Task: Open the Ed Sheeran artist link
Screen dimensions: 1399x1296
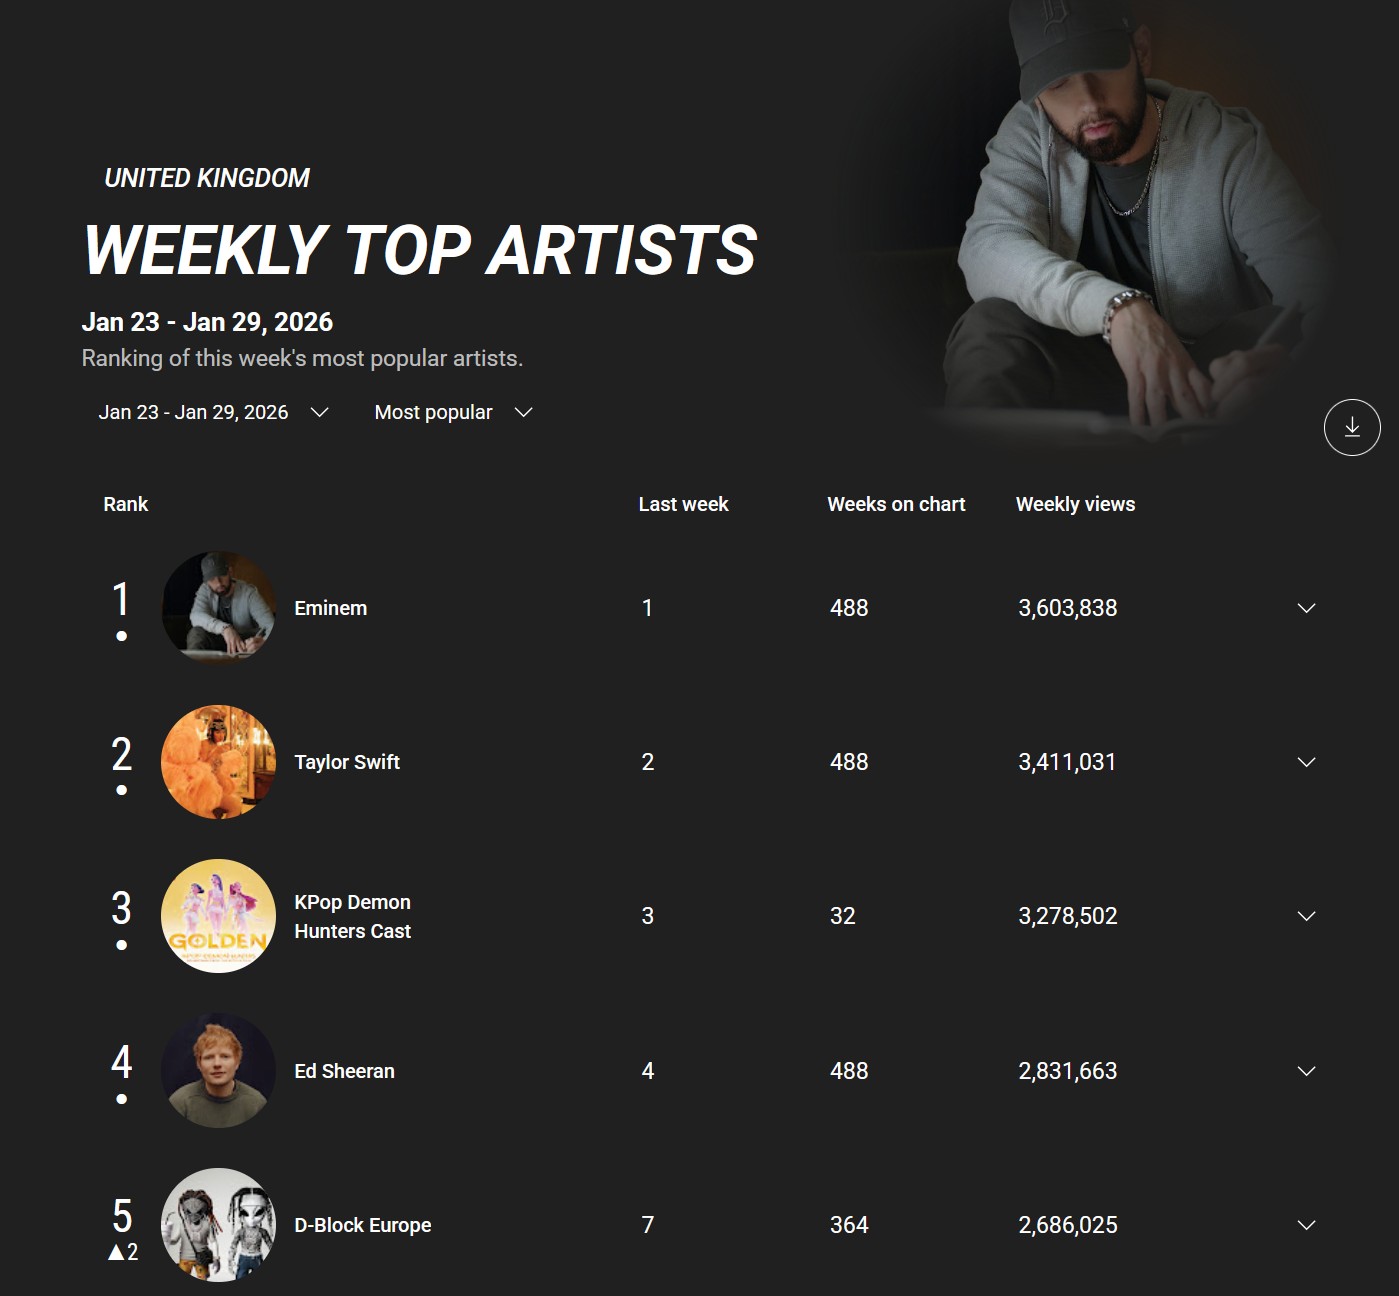Action: point(345,1071)
